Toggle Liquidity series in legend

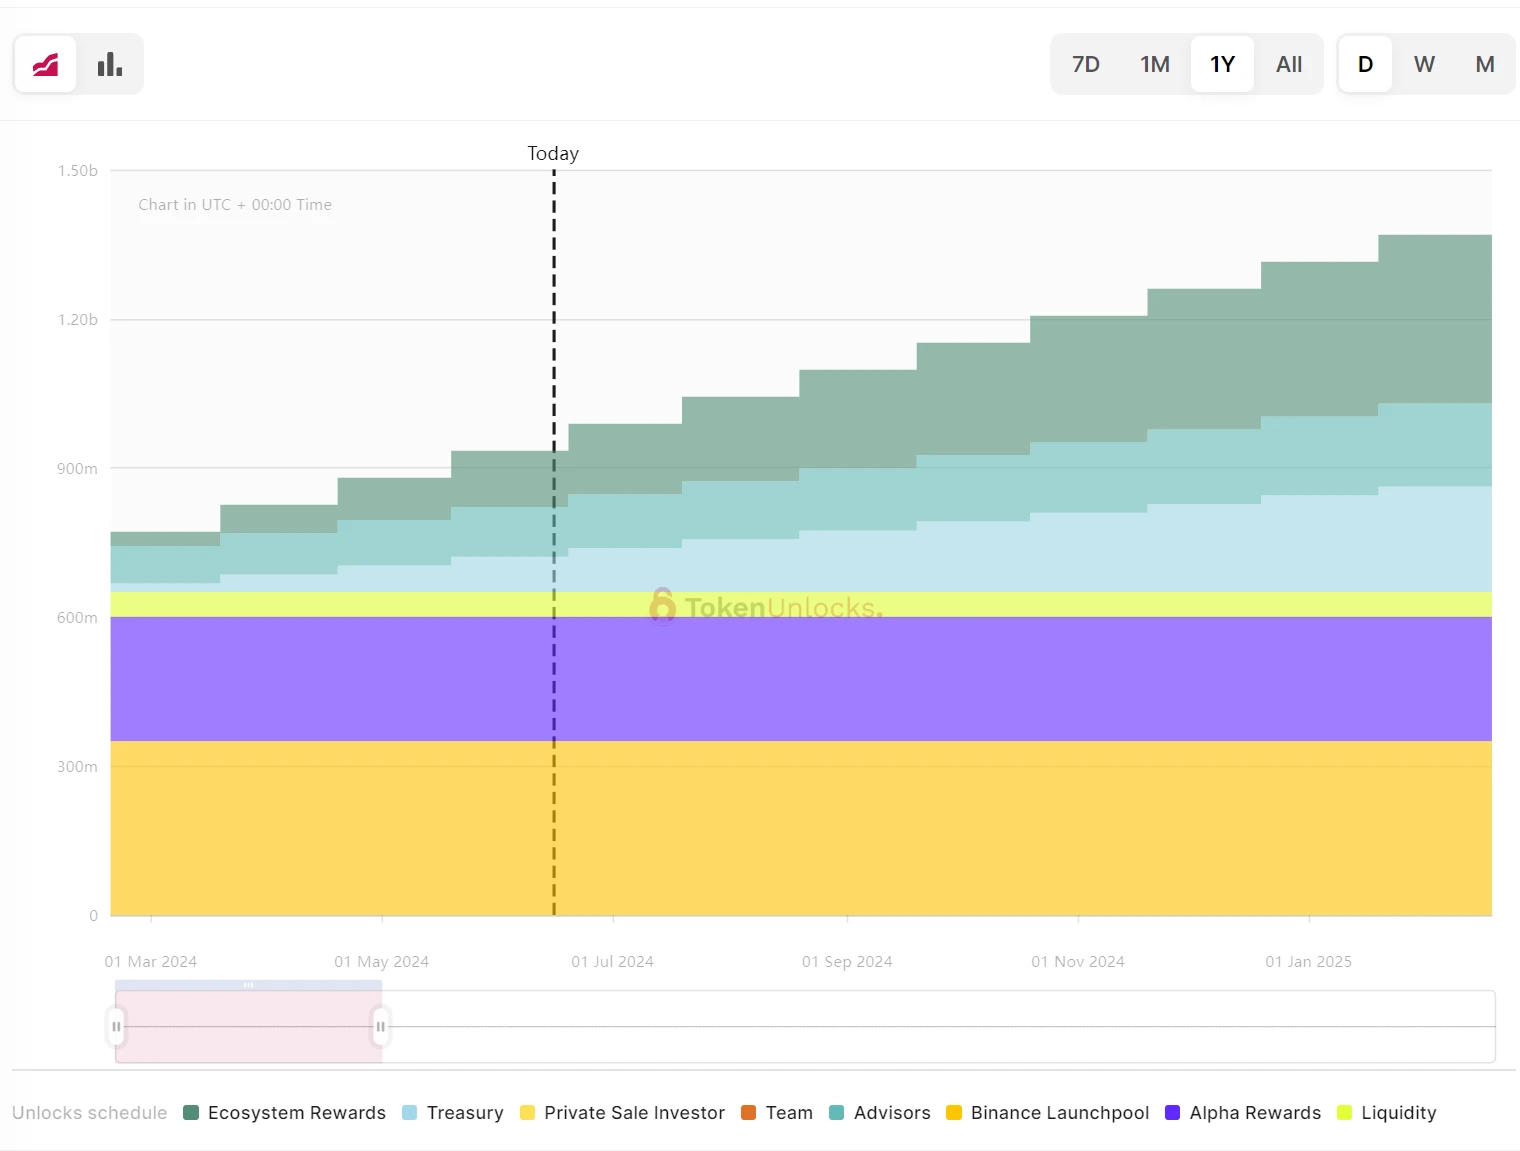1387,1113
